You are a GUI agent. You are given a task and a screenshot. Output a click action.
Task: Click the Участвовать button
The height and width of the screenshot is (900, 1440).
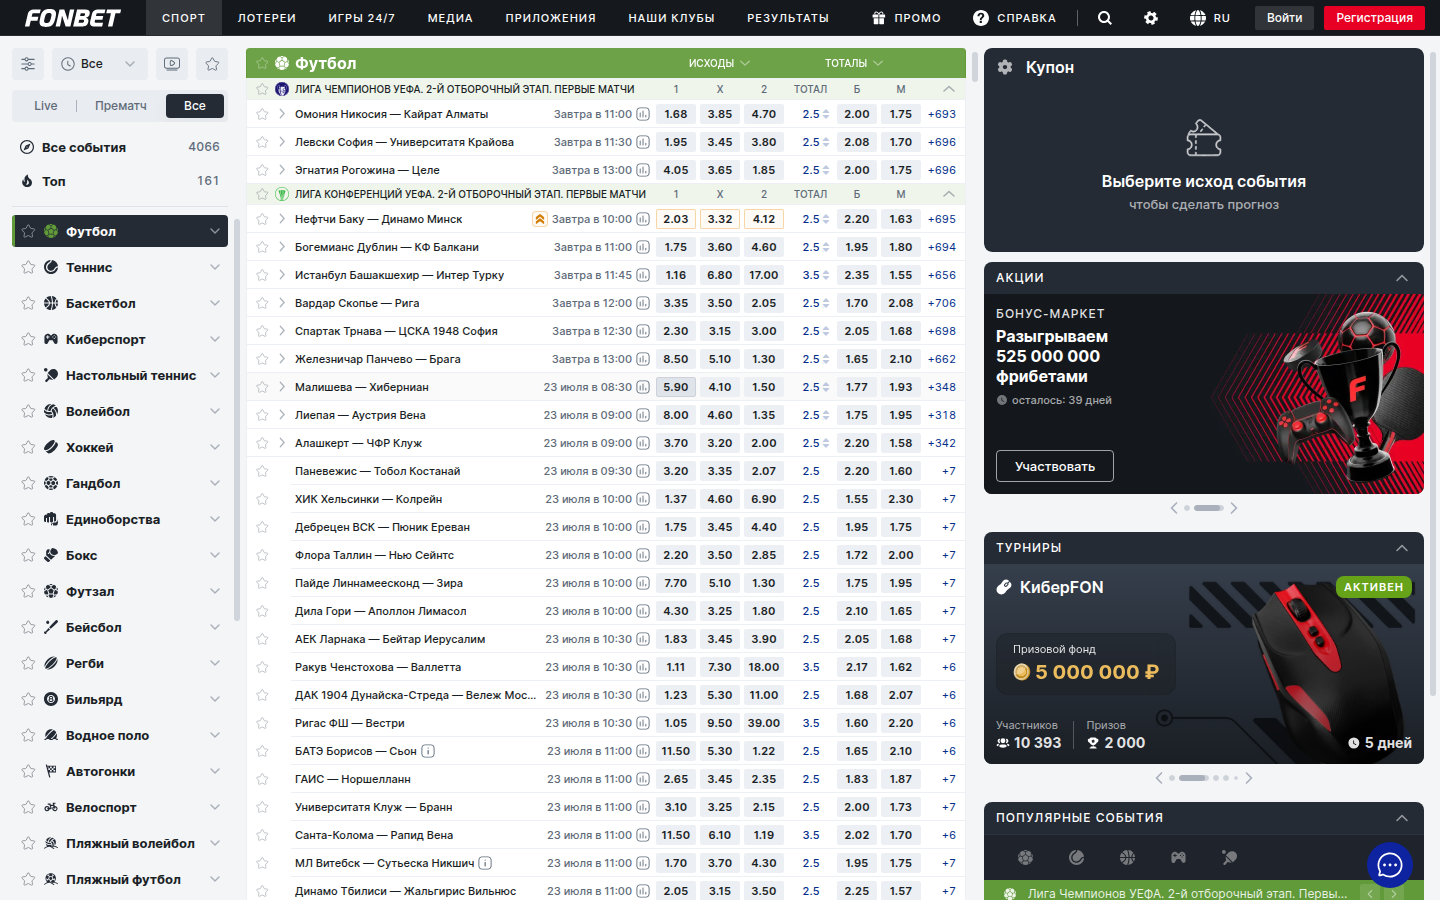[1055, 466]
